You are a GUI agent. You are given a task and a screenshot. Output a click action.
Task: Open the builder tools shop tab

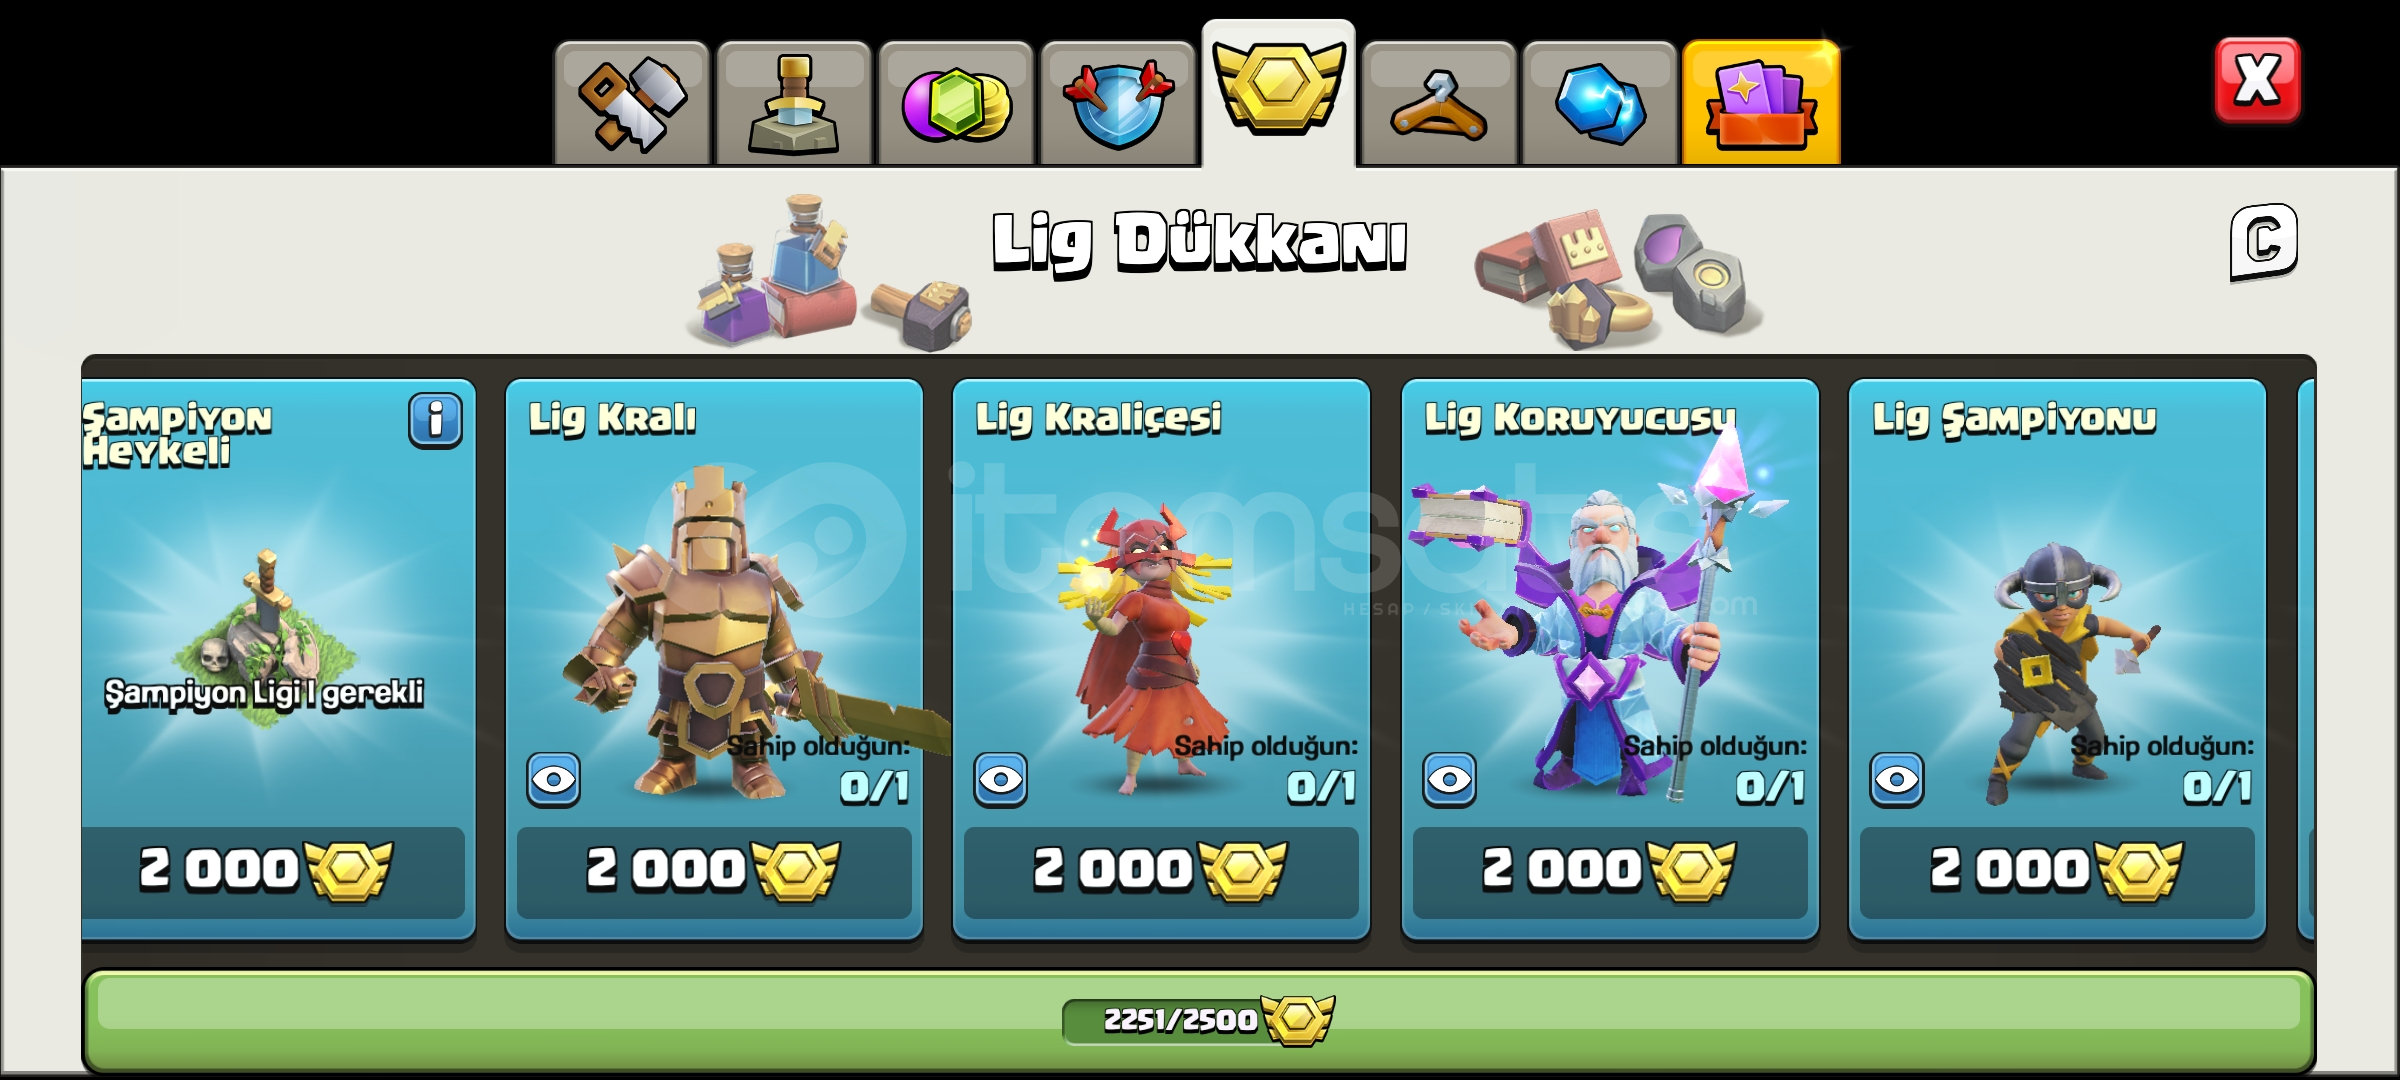point(632,103)
